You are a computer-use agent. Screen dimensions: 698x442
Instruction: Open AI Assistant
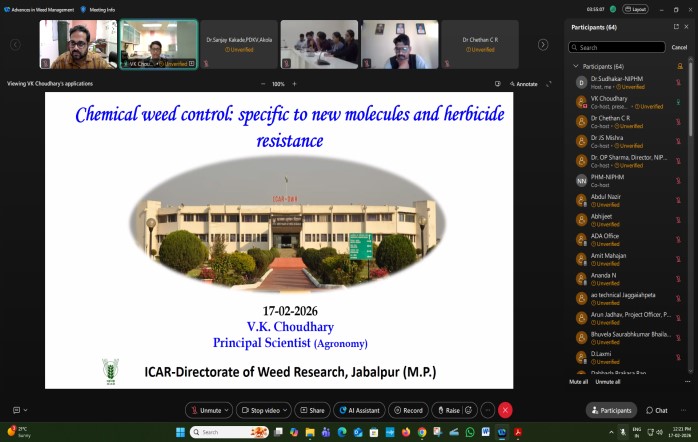[x=359, y=410]
